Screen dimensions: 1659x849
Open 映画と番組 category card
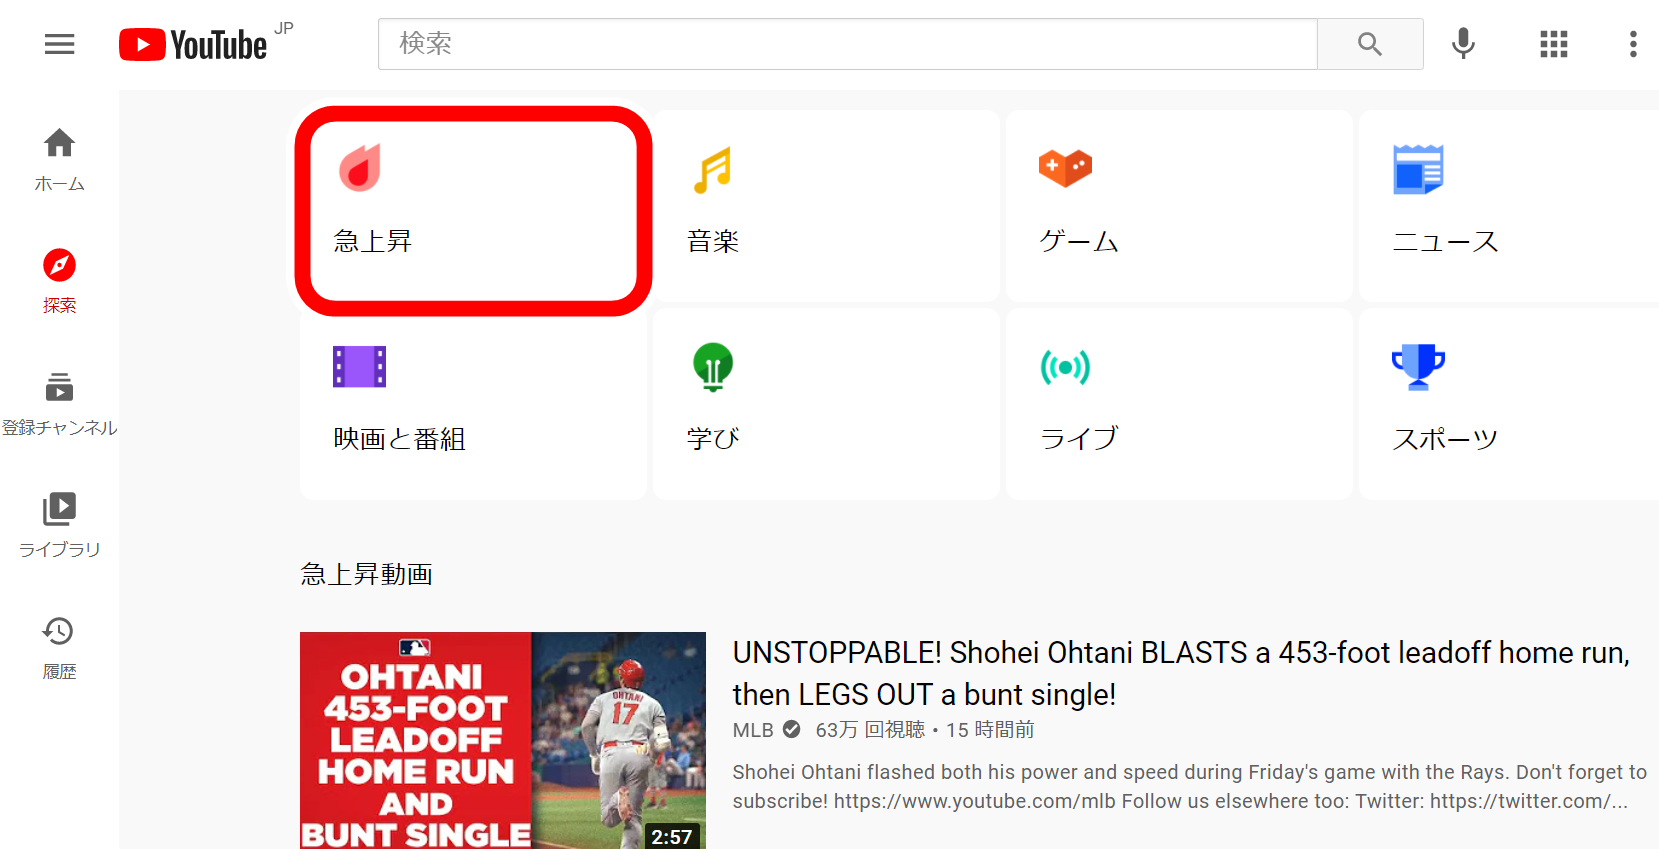click(x=473, y=404)
